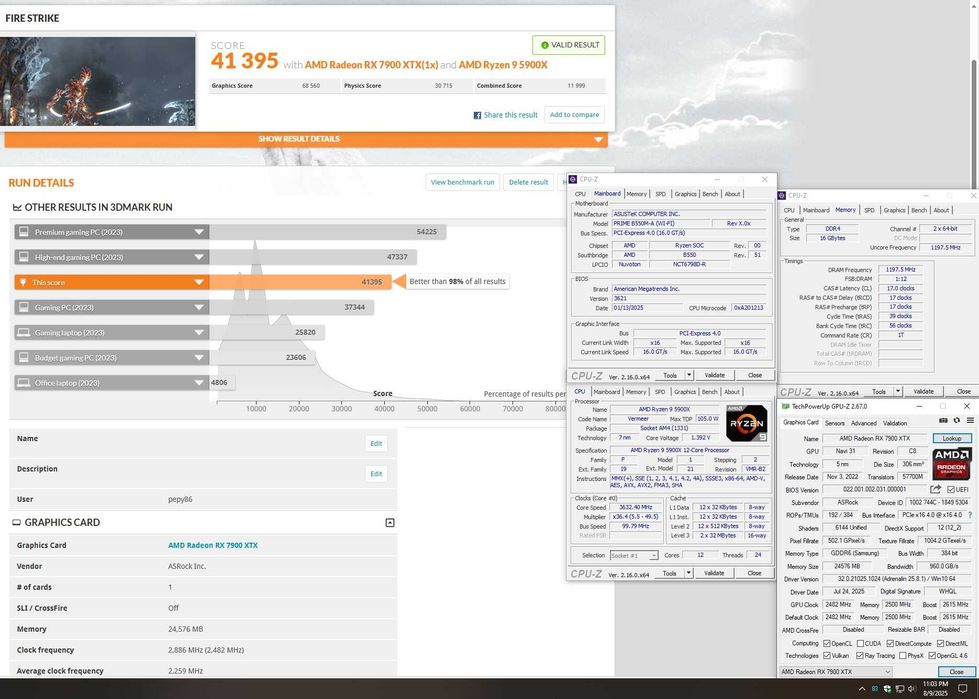Image resolution: width=979 pixels, height=699 pixels.
Task: Click the Facebook icon beside Share this result
Action: (x=477, y=115)
